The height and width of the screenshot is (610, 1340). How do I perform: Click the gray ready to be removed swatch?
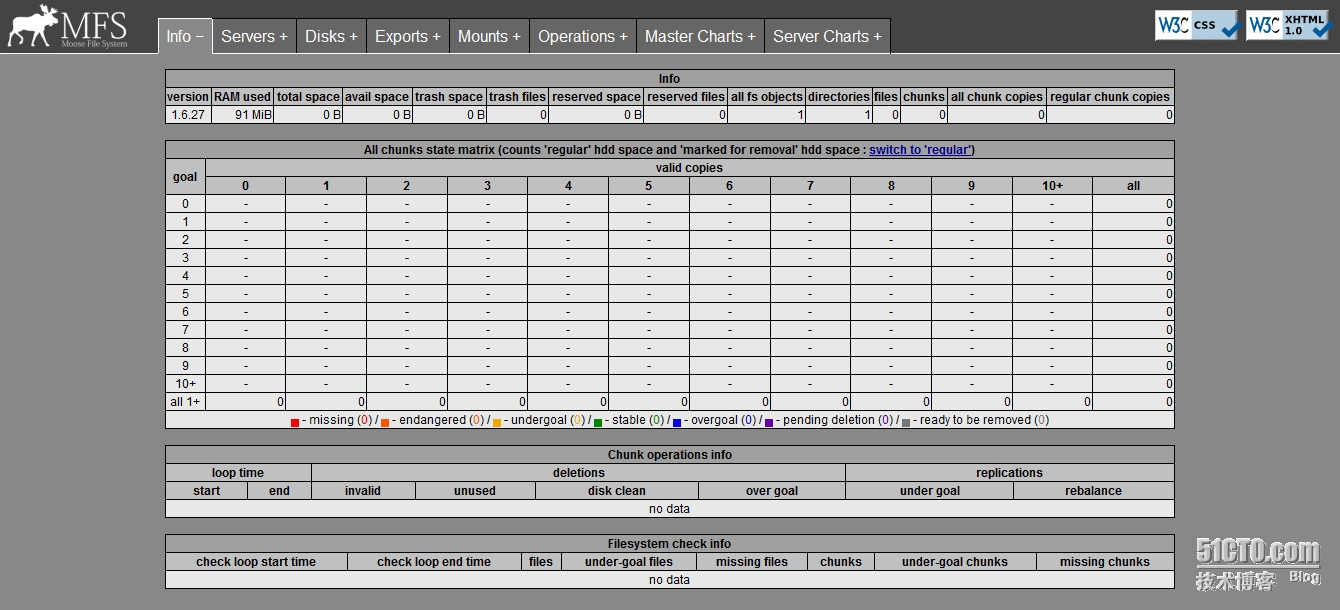906,422
